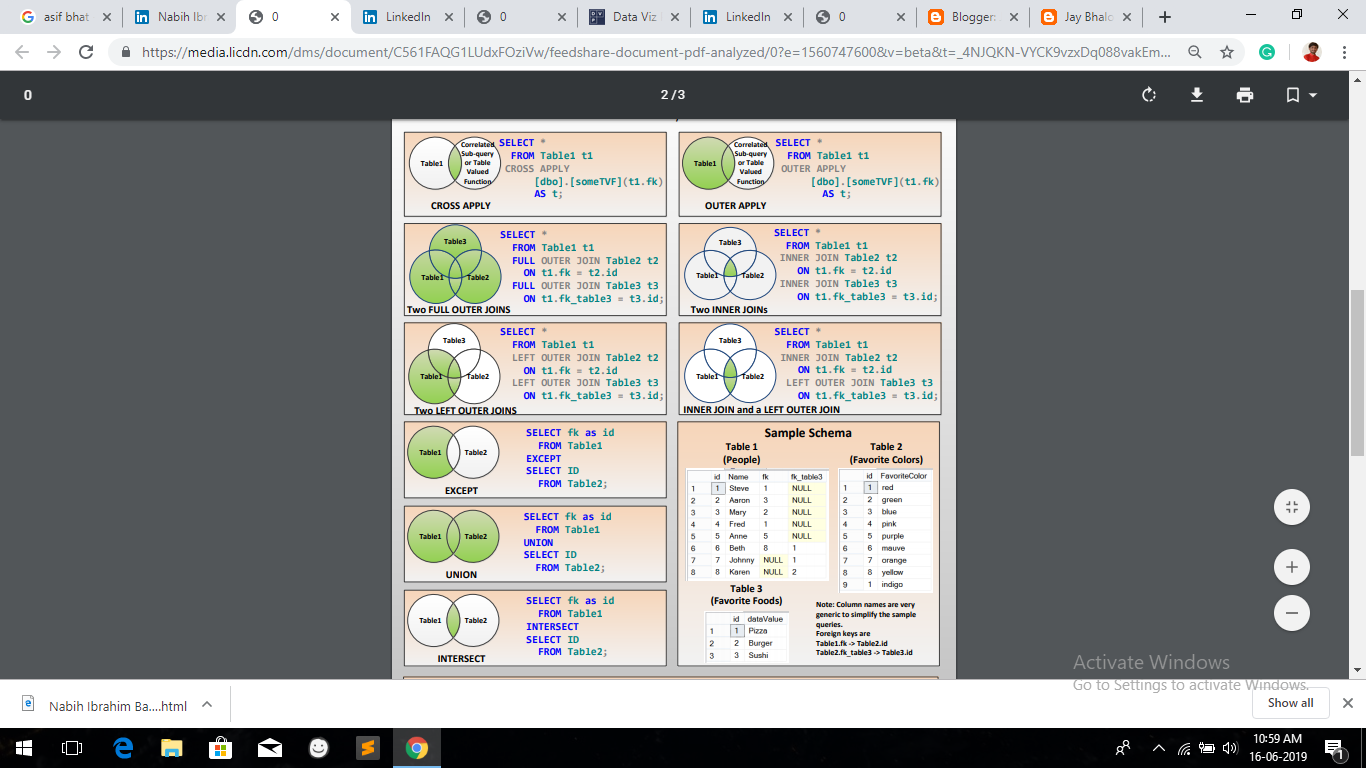The width and height of the screenshot is (1366, 768).
Task: Open the Mail app from the taskbar
Action: pos(270,747)
